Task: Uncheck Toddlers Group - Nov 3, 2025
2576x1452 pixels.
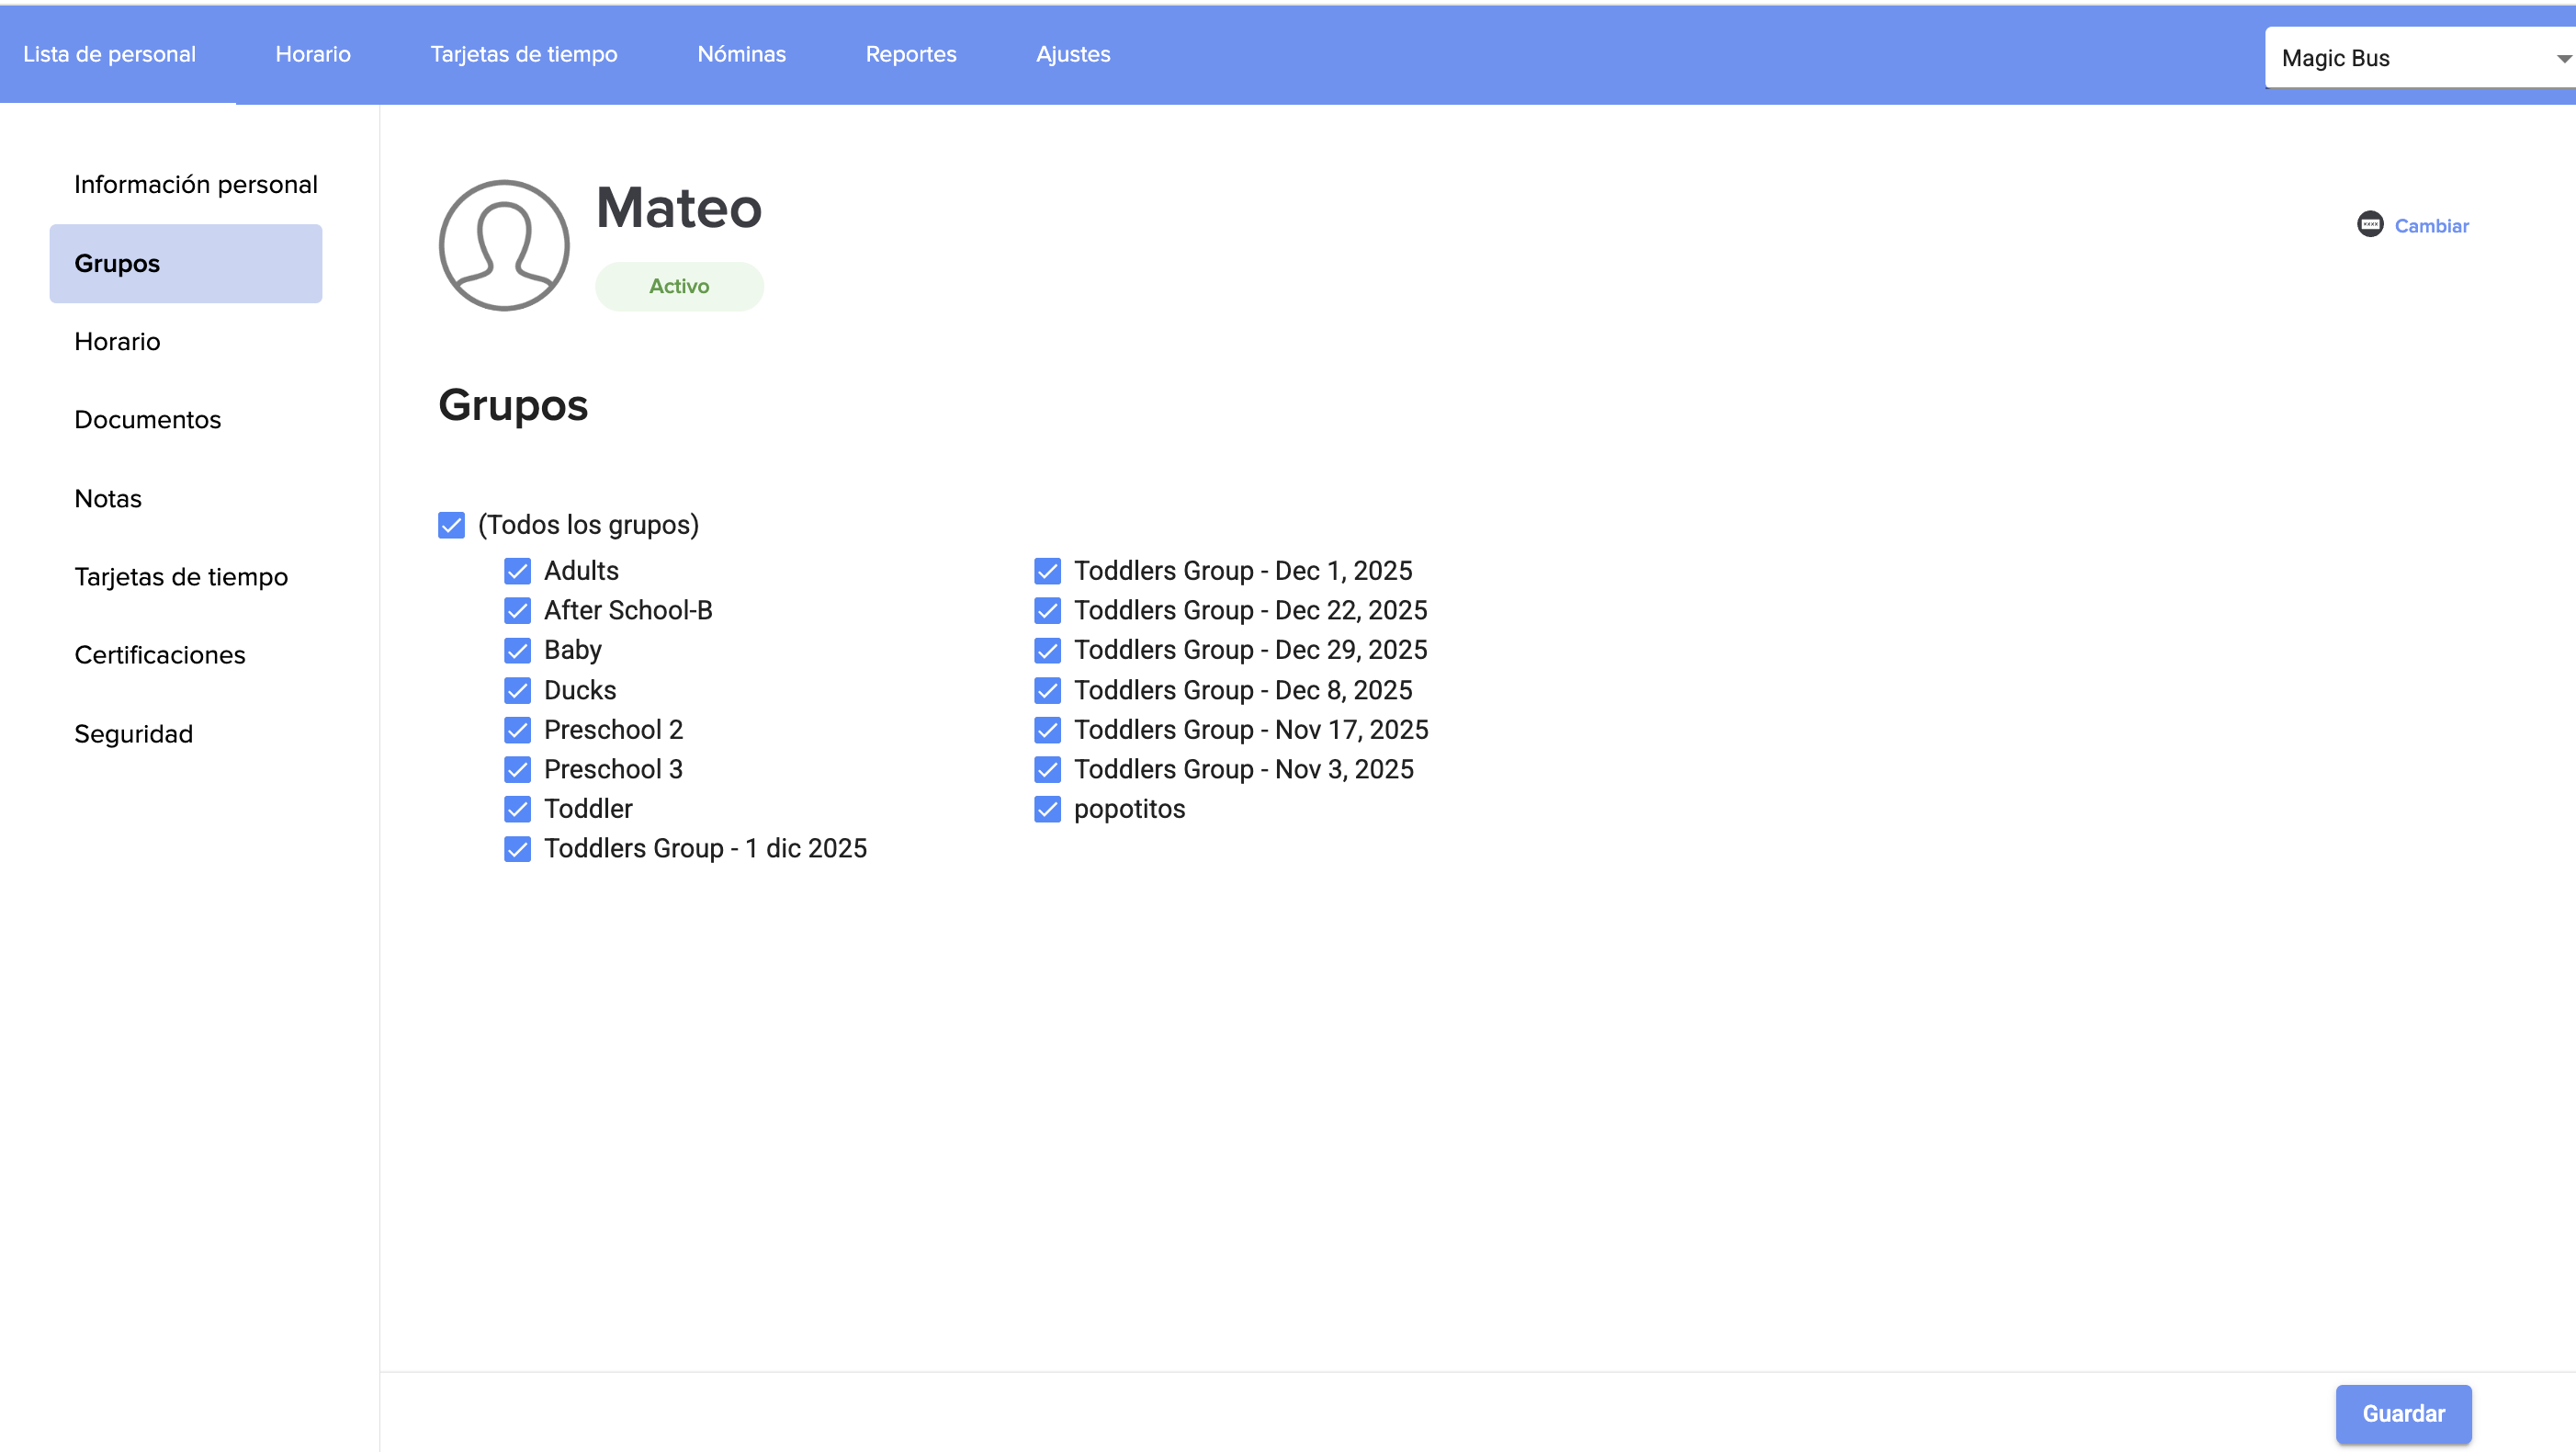Action: tap(1047, 769)
